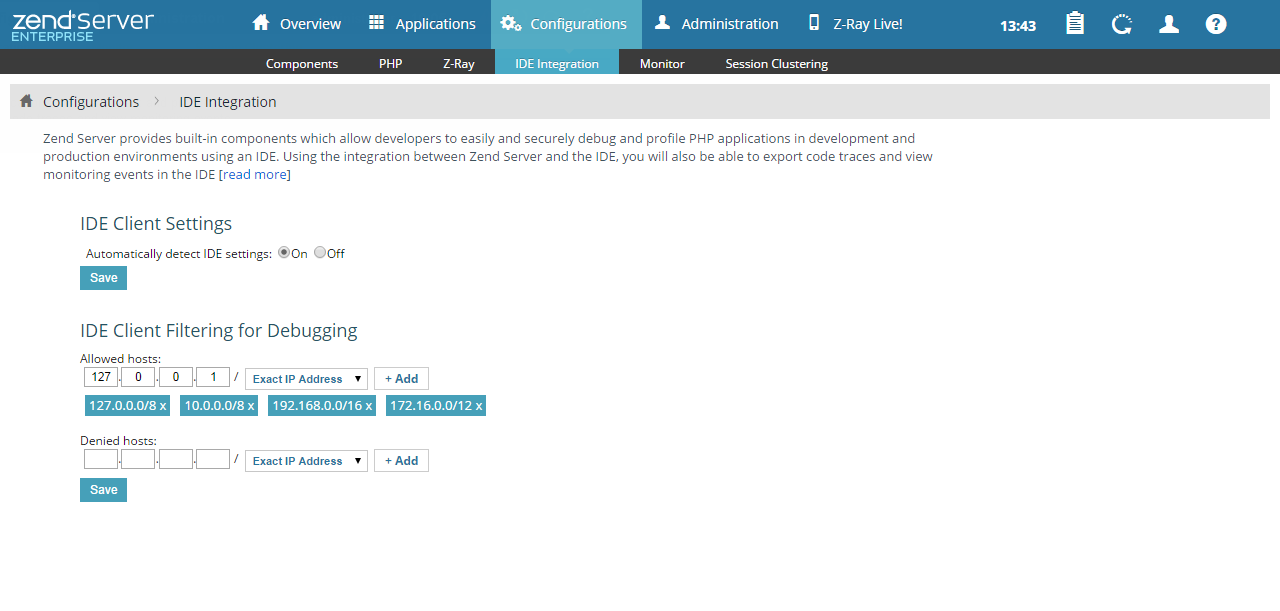Click Save under IDE Client Settings
1280x611 pixels.
click(x=103, y=278)
